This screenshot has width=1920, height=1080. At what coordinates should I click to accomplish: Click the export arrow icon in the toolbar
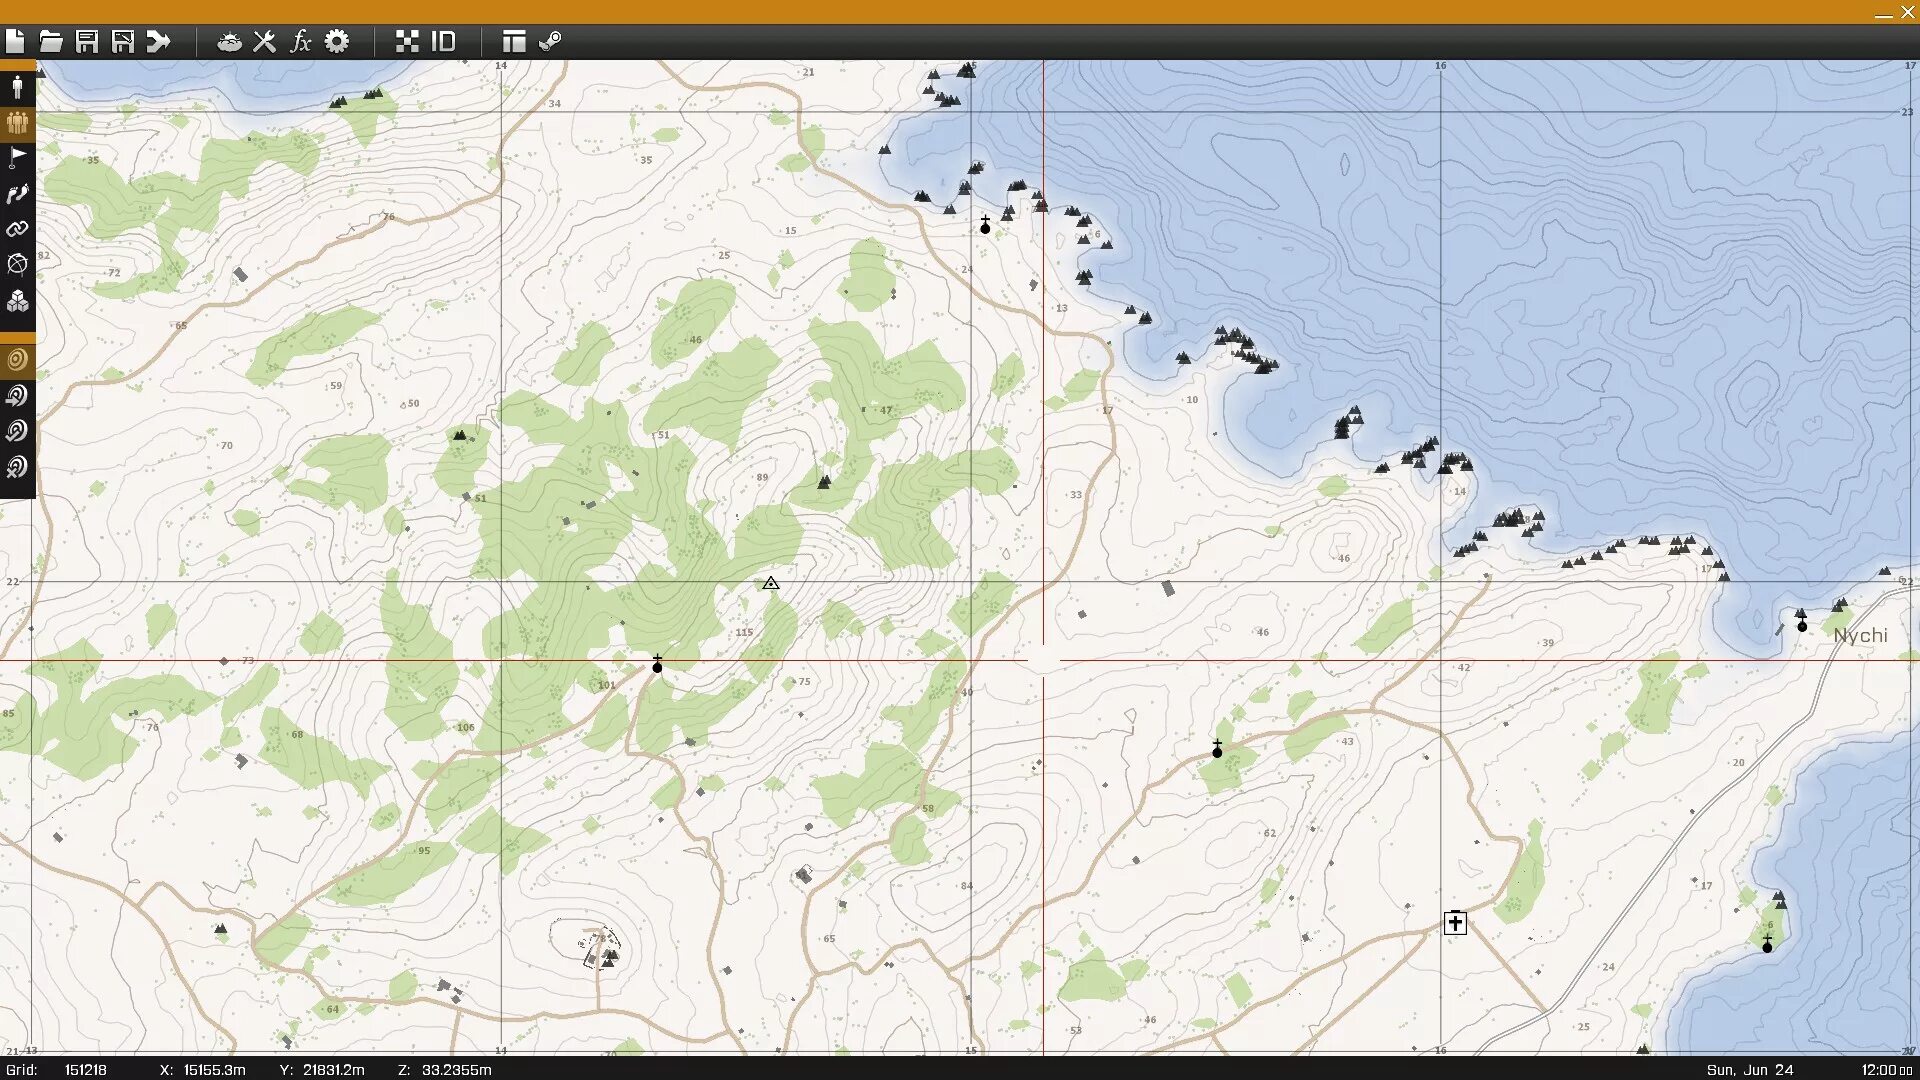159,41
